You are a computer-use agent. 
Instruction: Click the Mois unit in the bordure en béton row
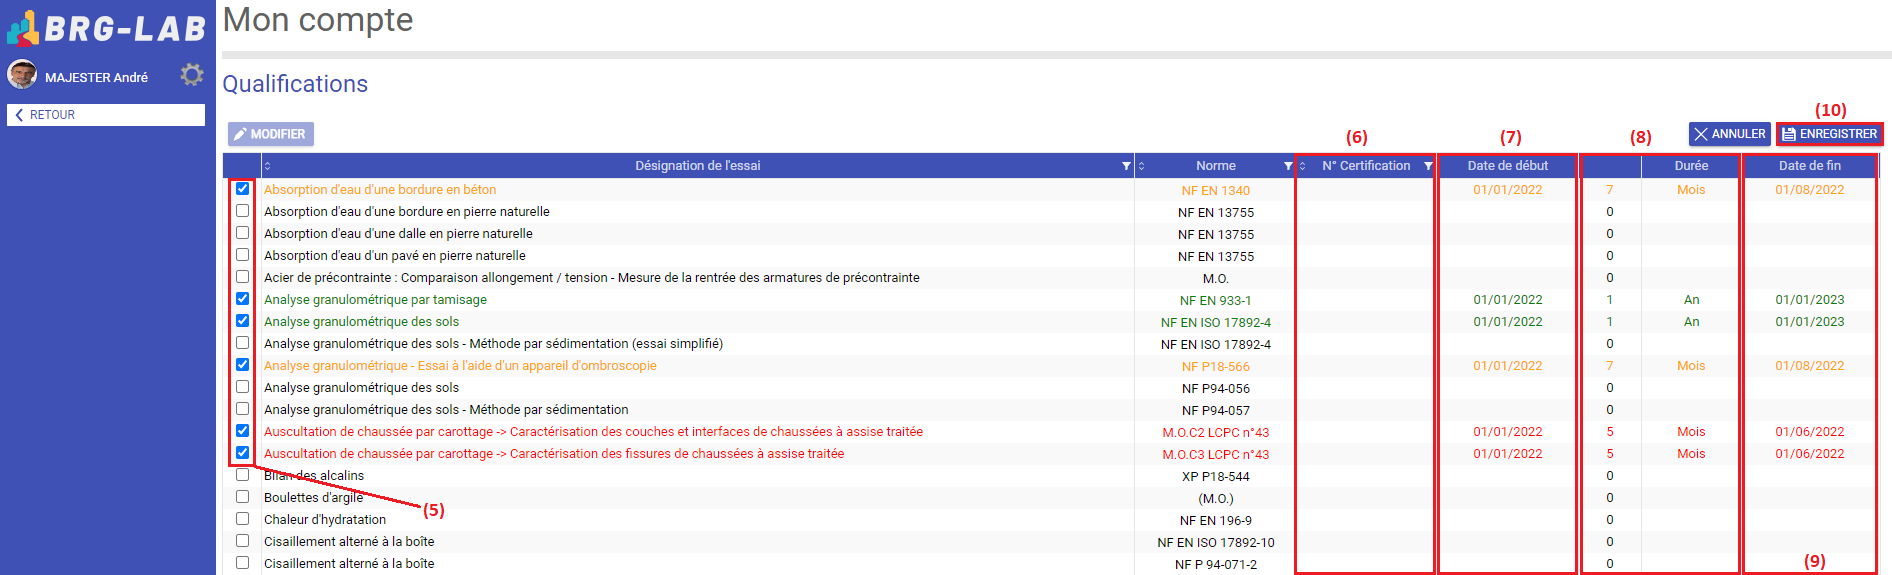[x=1691, y=190]
